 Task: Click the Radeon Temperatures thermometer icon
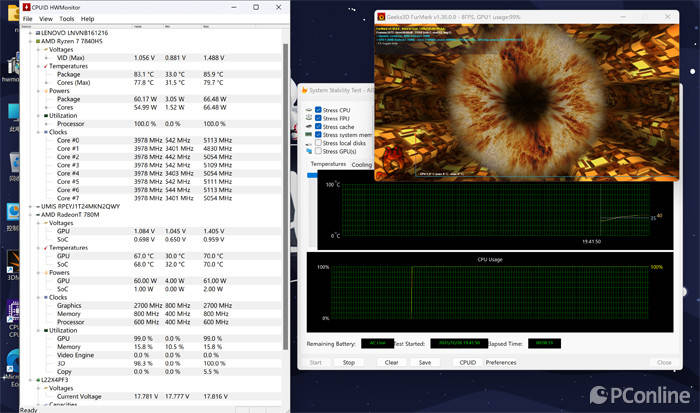click(46, 248)
